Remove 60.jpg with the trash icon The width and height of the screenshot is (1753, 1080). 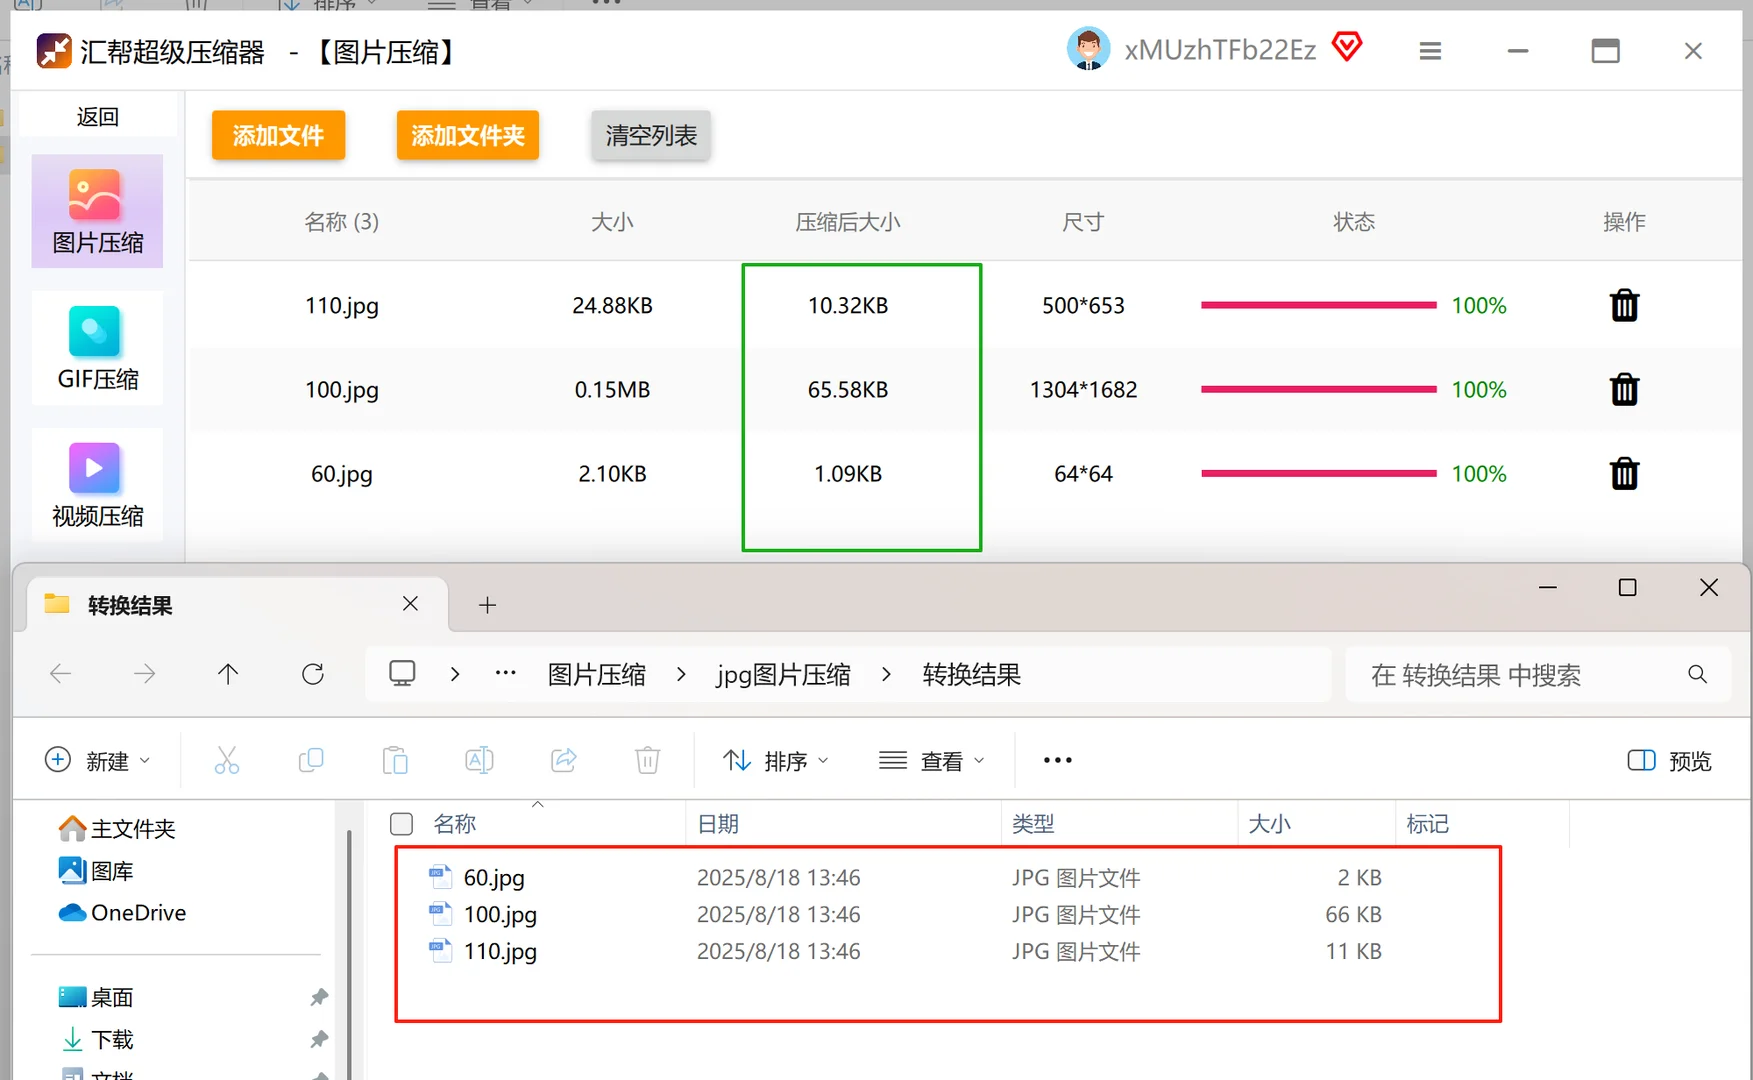click(x=1623, y=473)
